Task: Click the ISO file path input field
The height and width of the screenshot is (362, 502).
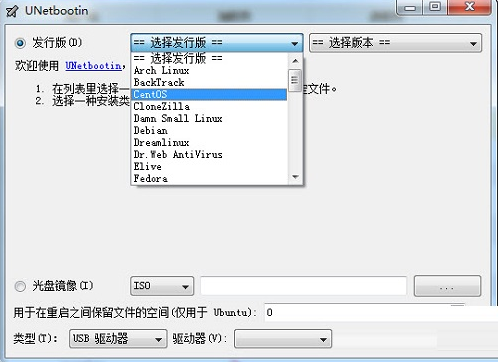Action: point(304,286)
